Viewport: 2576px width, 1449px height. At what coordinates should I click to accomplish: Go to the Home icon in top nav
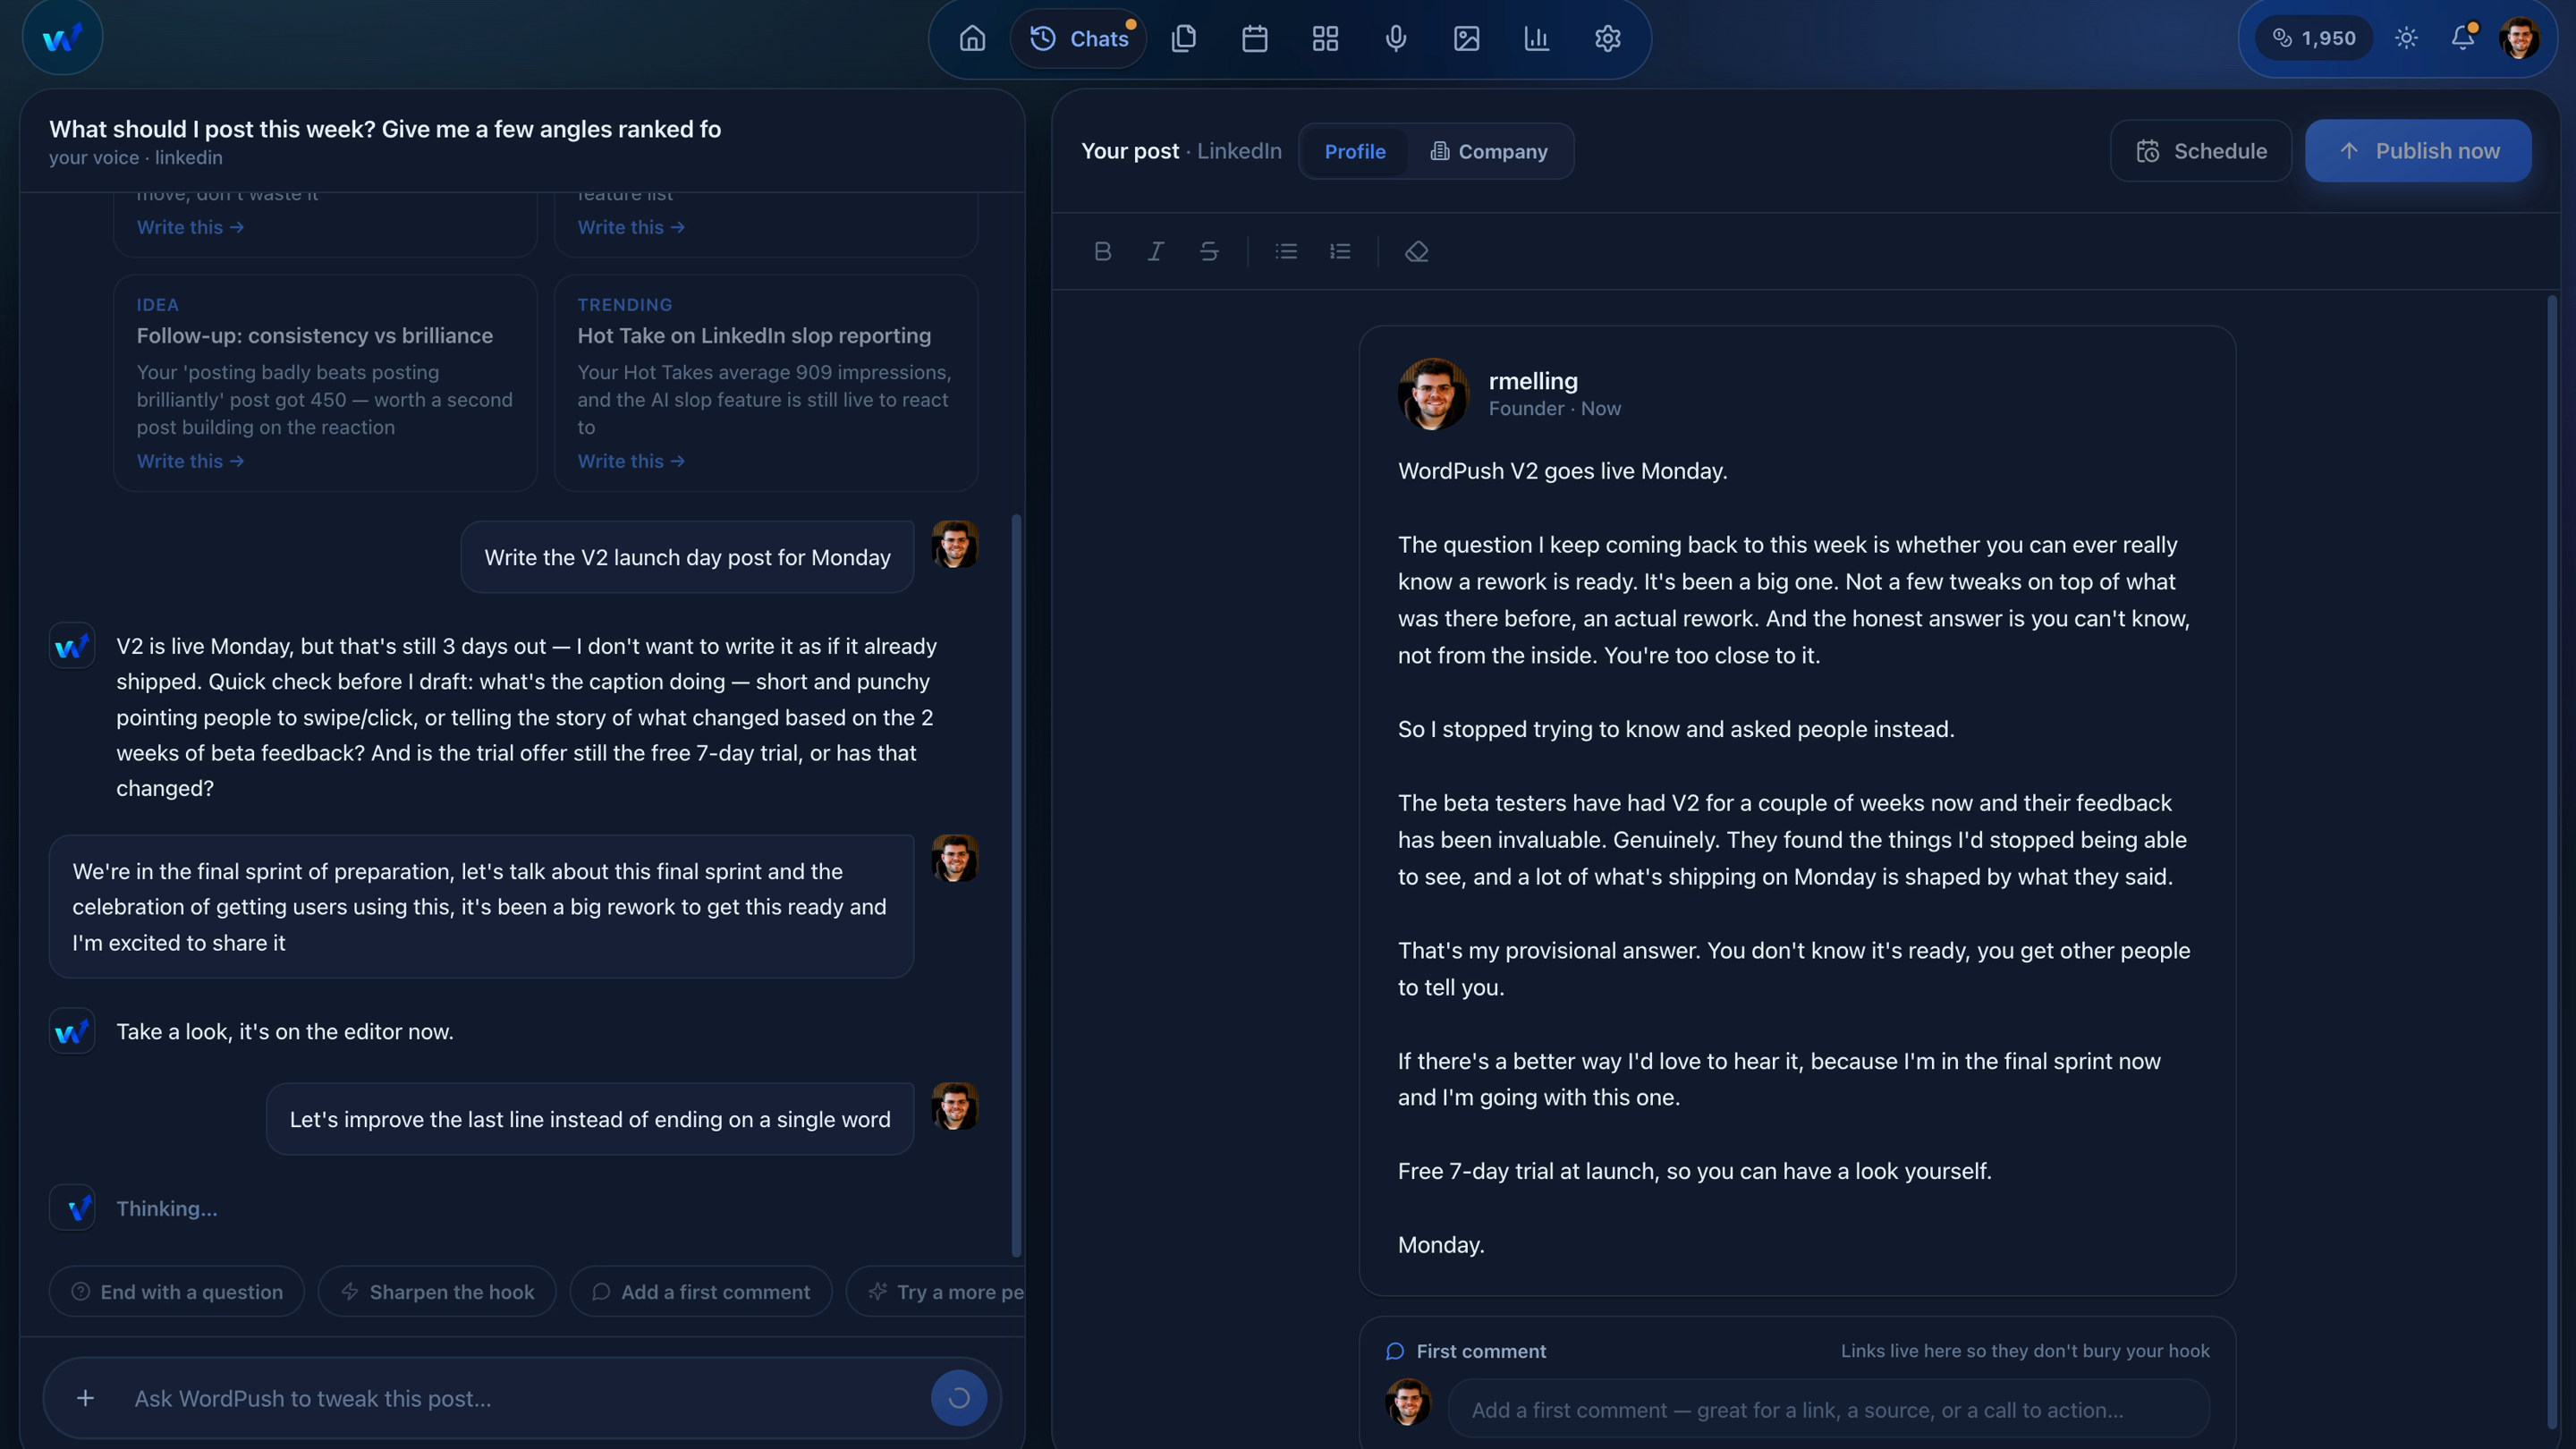(x=972, y=39)
